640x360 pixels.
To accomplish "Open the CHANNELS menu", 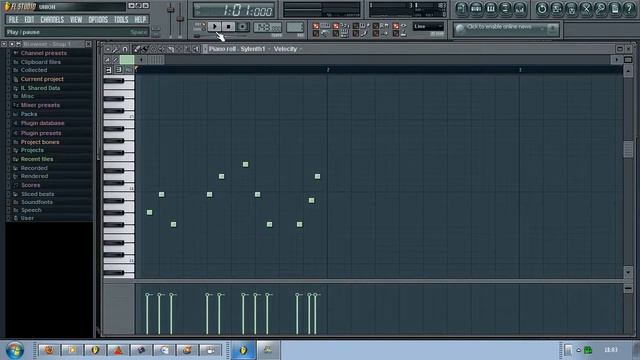I will click(52, 20).
